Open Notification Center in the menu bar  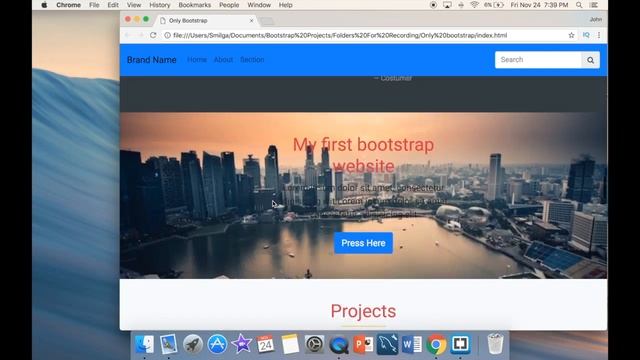click(x=594, y=5)
